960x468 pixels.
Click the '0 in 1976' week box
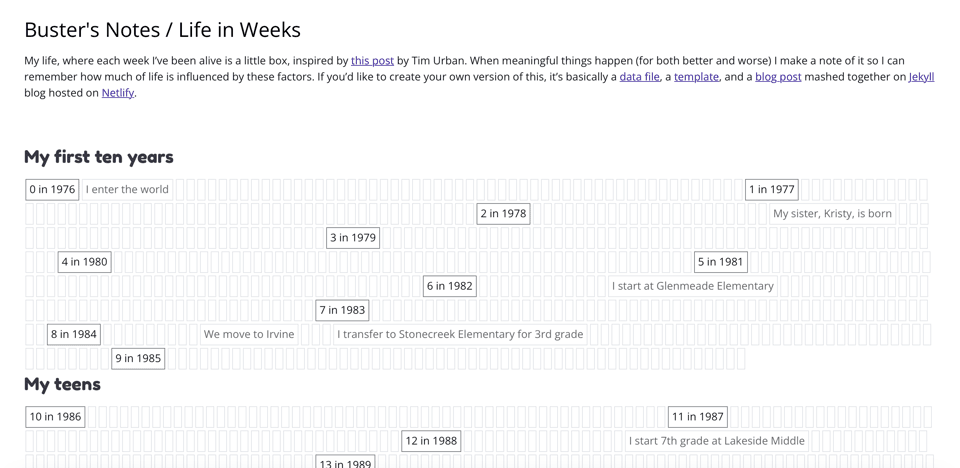click(52, 189)
